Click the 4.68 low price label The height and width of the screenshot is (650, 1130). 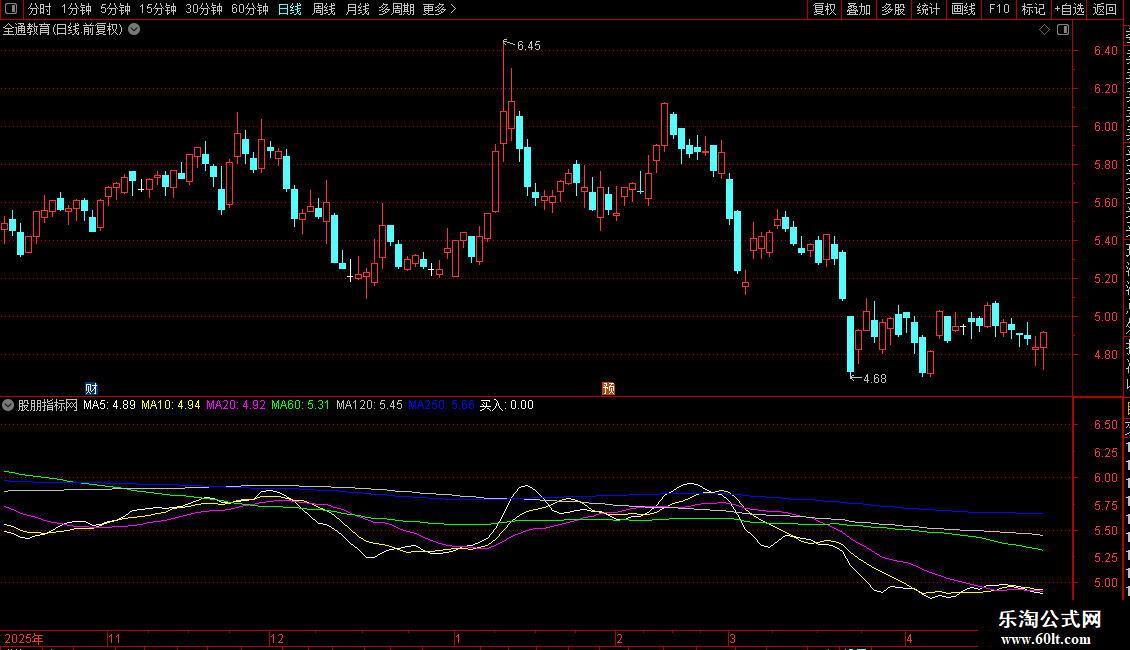[x=874, y=379]
